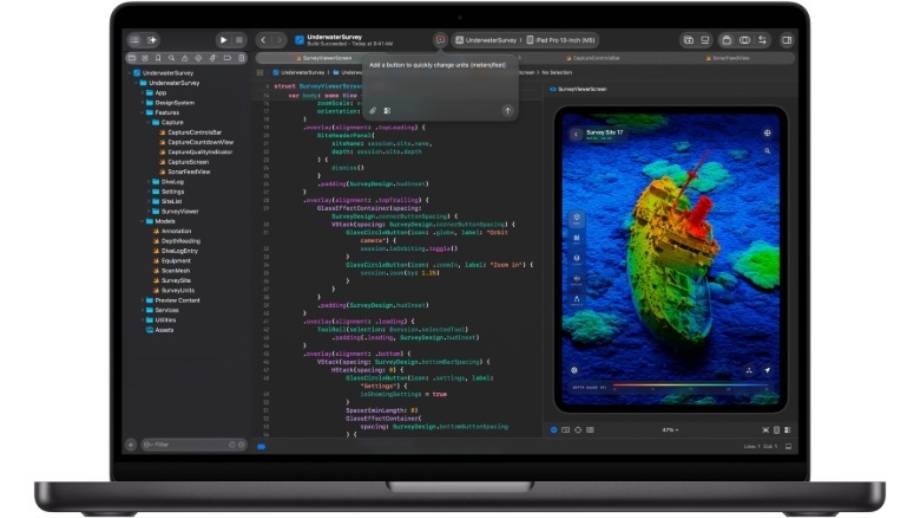Toggle the debug area at bottom right
920x518 pixels.
coord(788,446)
